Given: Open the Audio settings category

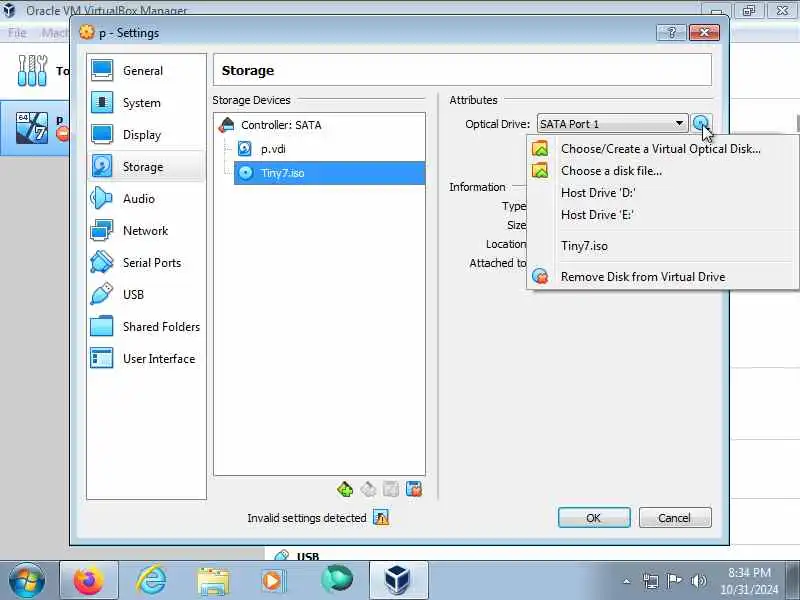Looking at the screenshot, I should [146, 198].
